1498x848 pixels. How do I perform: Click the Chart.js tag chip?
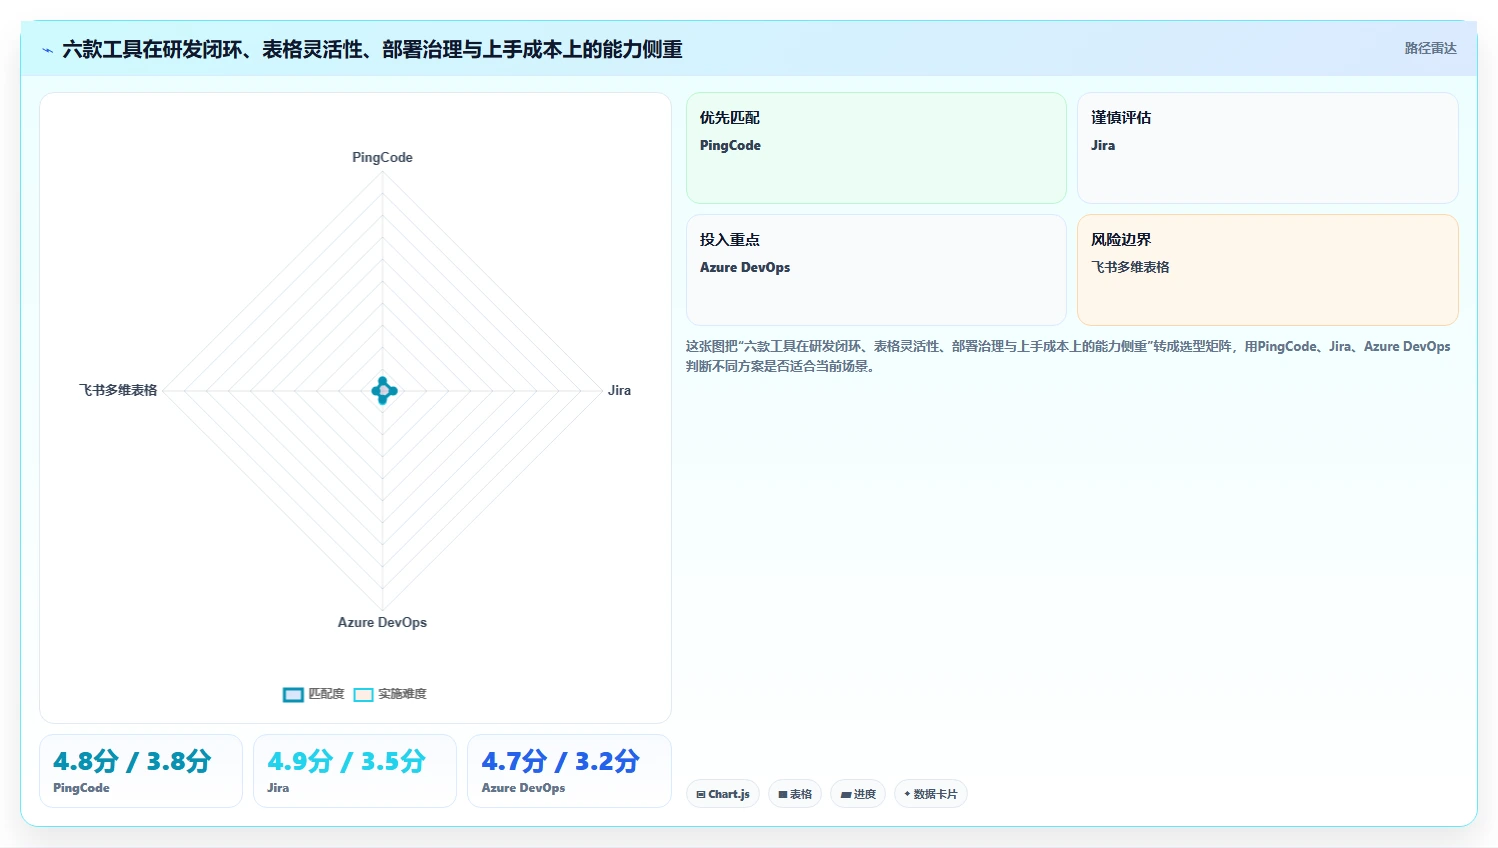point(723,794)
